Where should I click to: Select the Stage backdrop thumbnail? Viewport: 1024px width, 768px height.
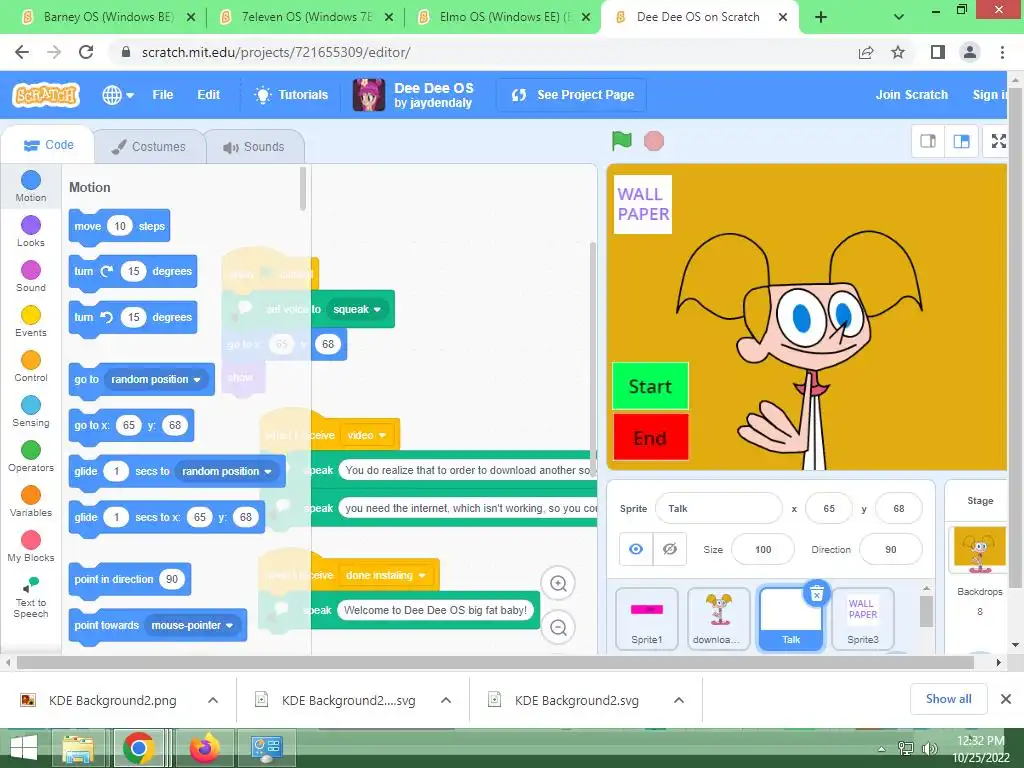click(x=979, y=550)
